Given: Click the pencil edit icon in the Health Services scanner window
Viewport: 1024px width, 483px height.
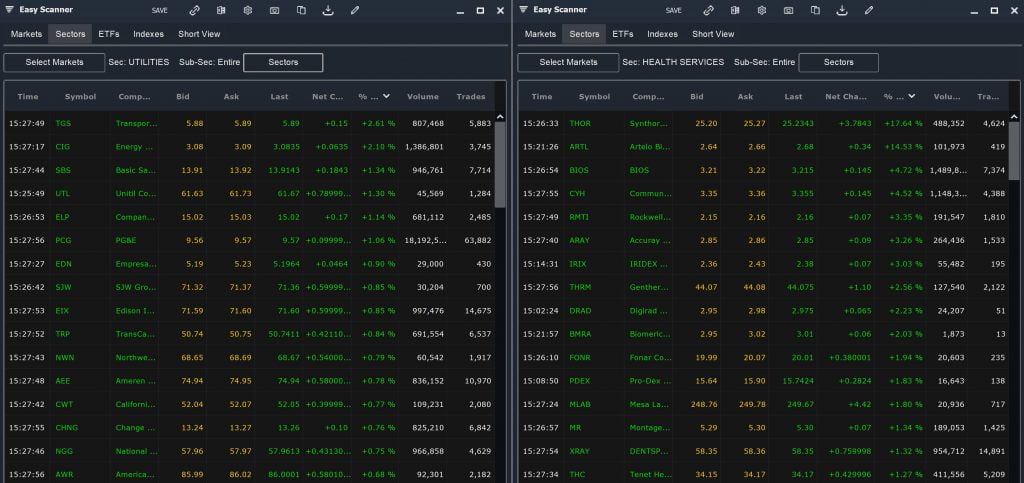Looking at the screenshot, I should click(x=869, y=10).
